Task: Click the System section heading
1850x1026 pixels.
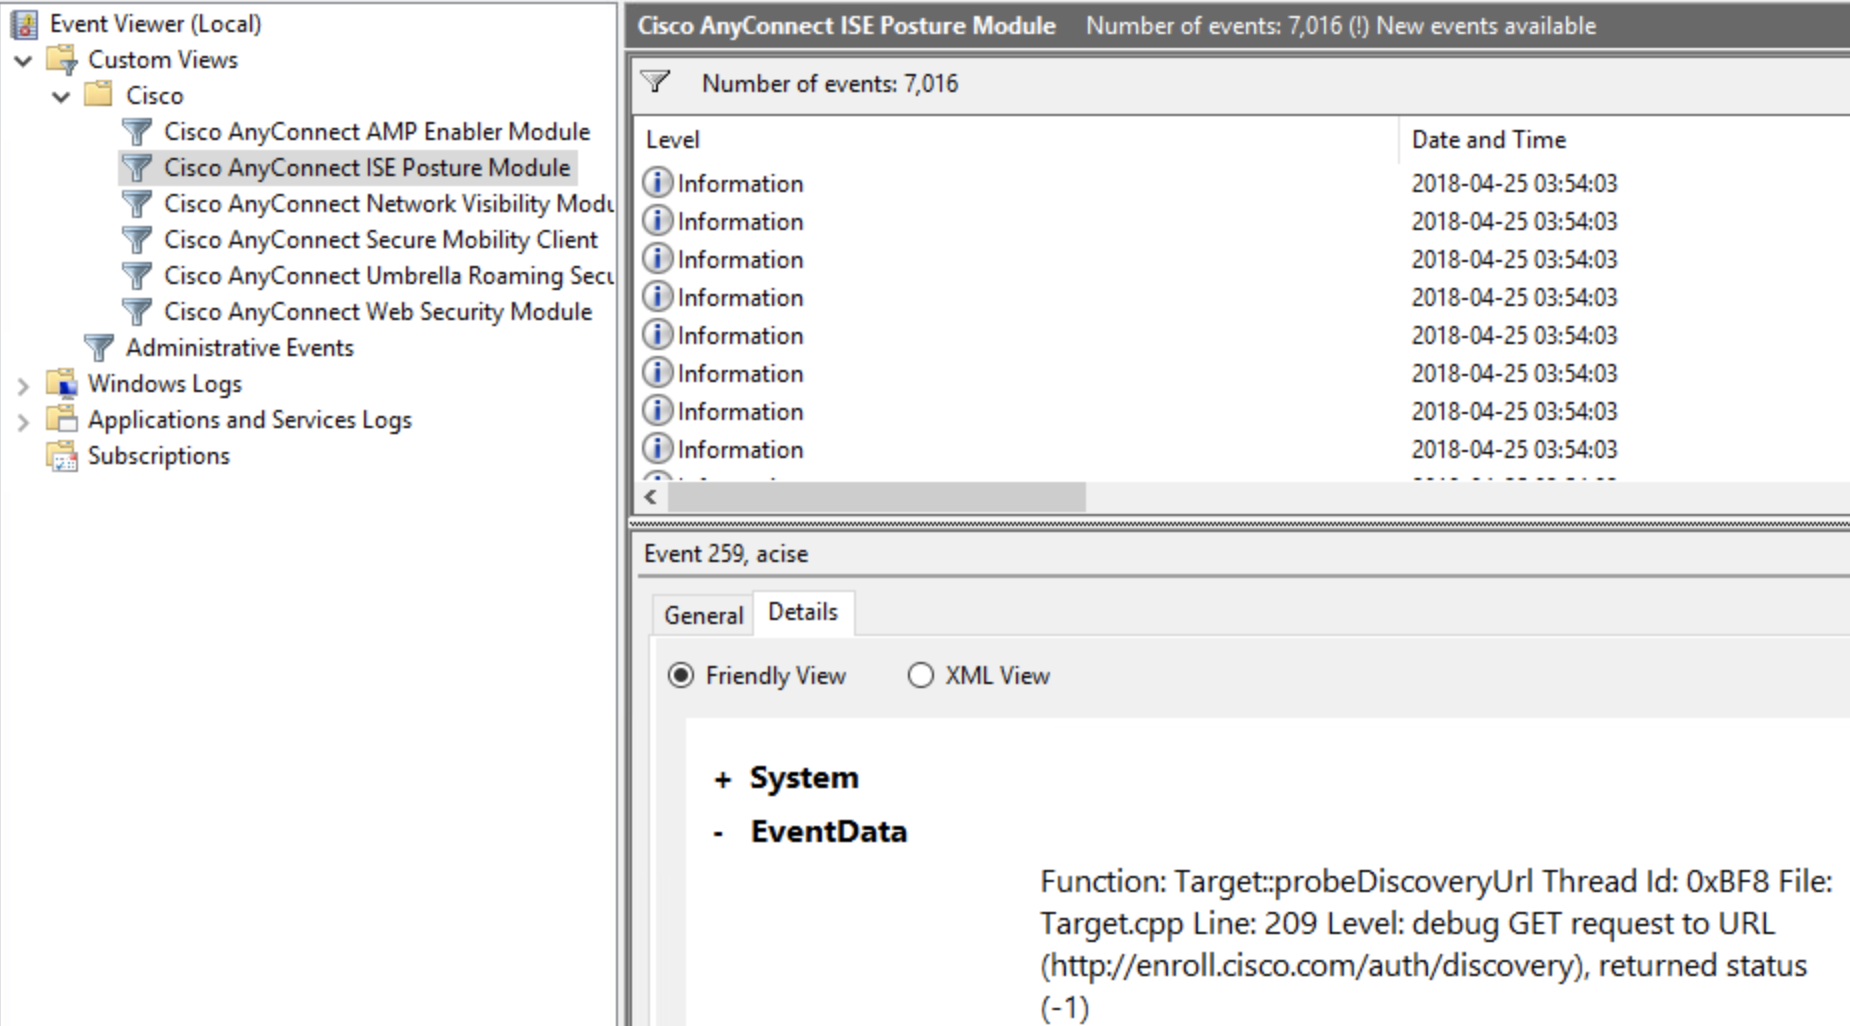Action: click(804, 778)
